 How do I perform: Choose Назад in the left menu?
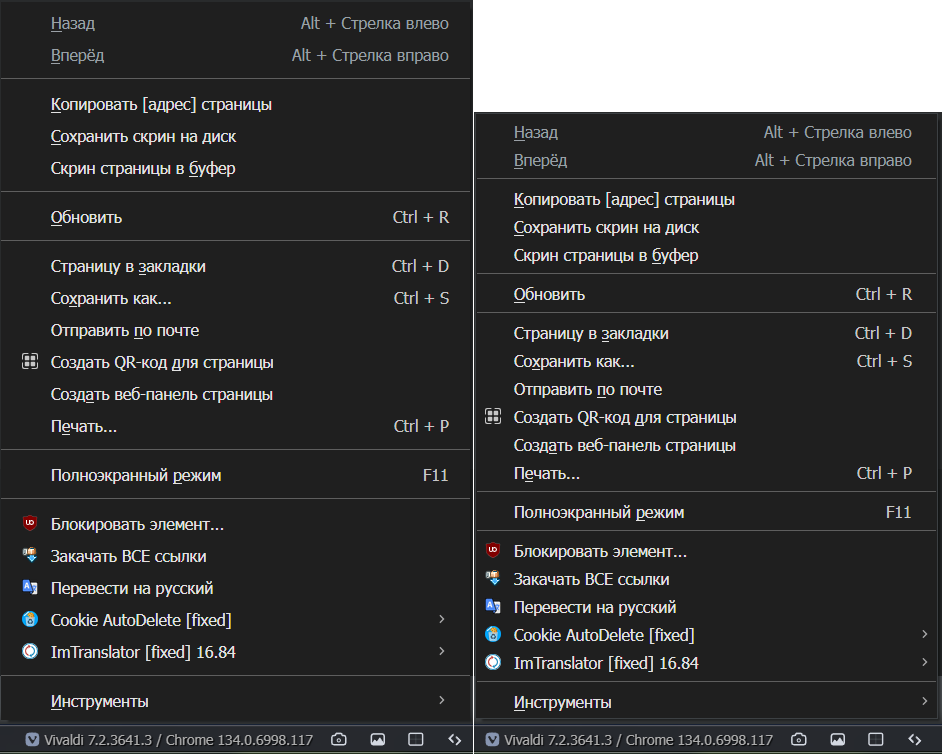236,23
